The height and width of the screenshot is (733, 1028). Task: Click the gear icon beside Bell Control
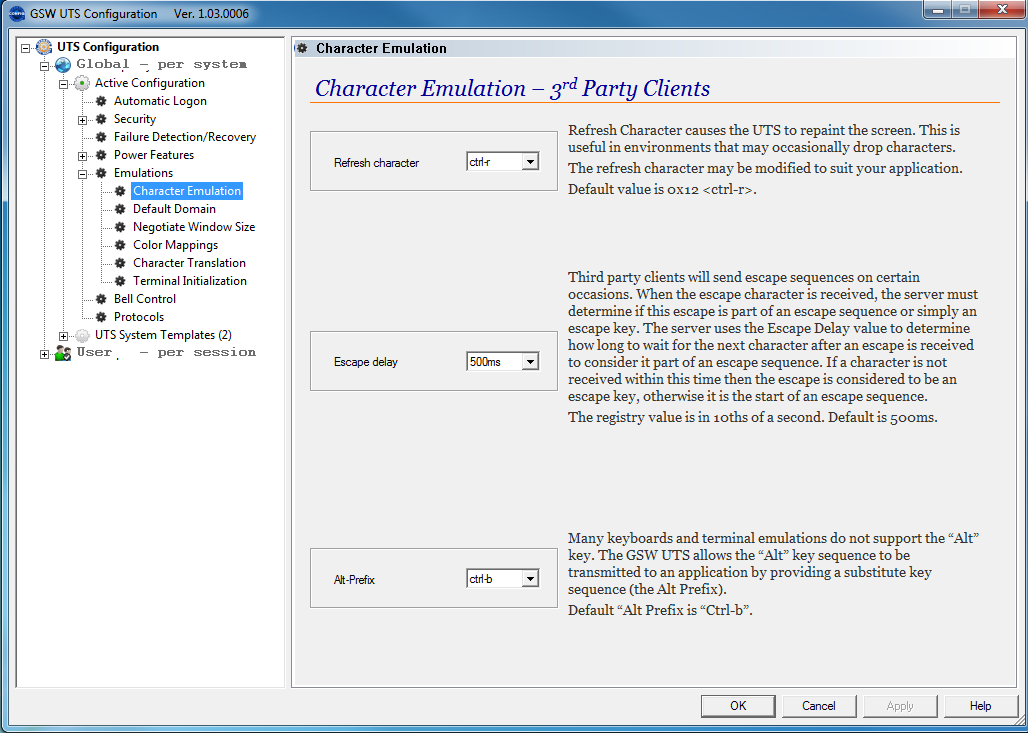tap(101, 299)
